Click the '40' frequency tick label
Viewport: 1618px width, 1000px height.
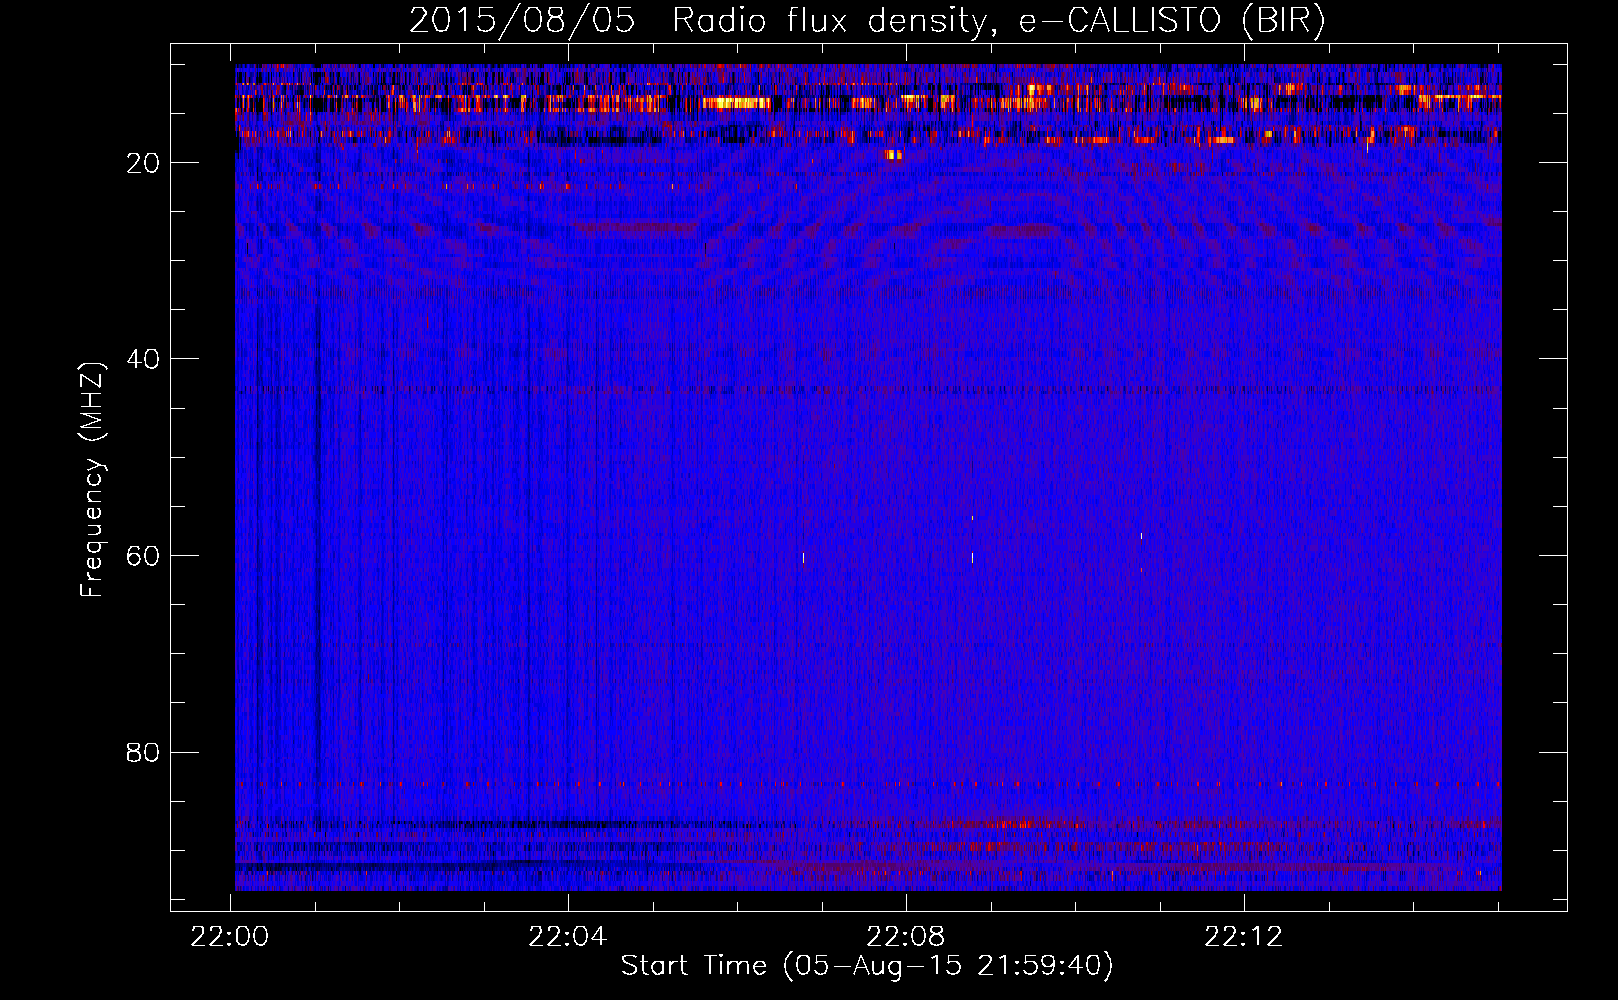[143, 359]
